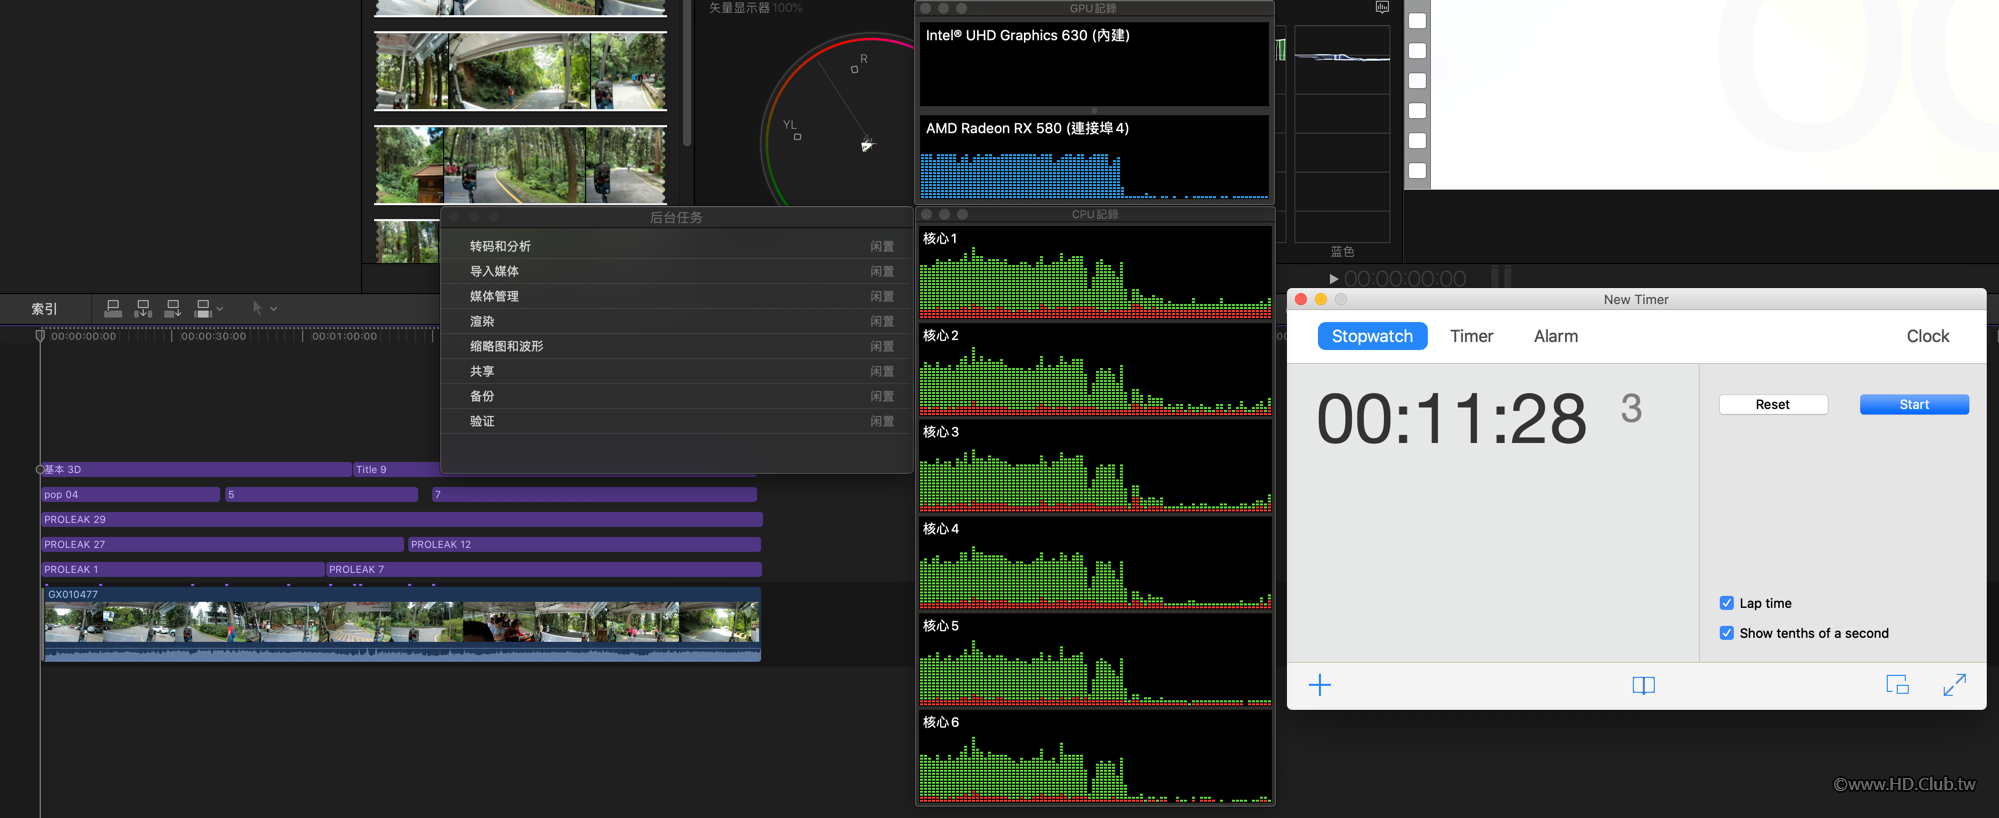The width and height of the screenshot is (1999, 818).
Task: Switch to the Timer tab
Action: click(x=1471, y=337)
